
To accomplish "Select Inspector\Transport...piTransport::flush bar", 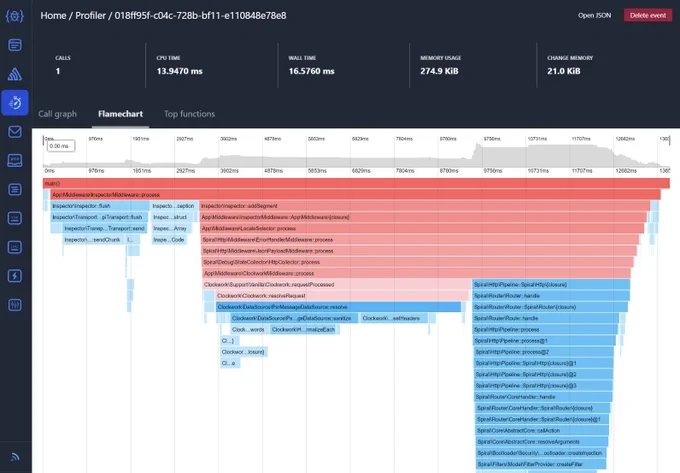I will point(99,217).
